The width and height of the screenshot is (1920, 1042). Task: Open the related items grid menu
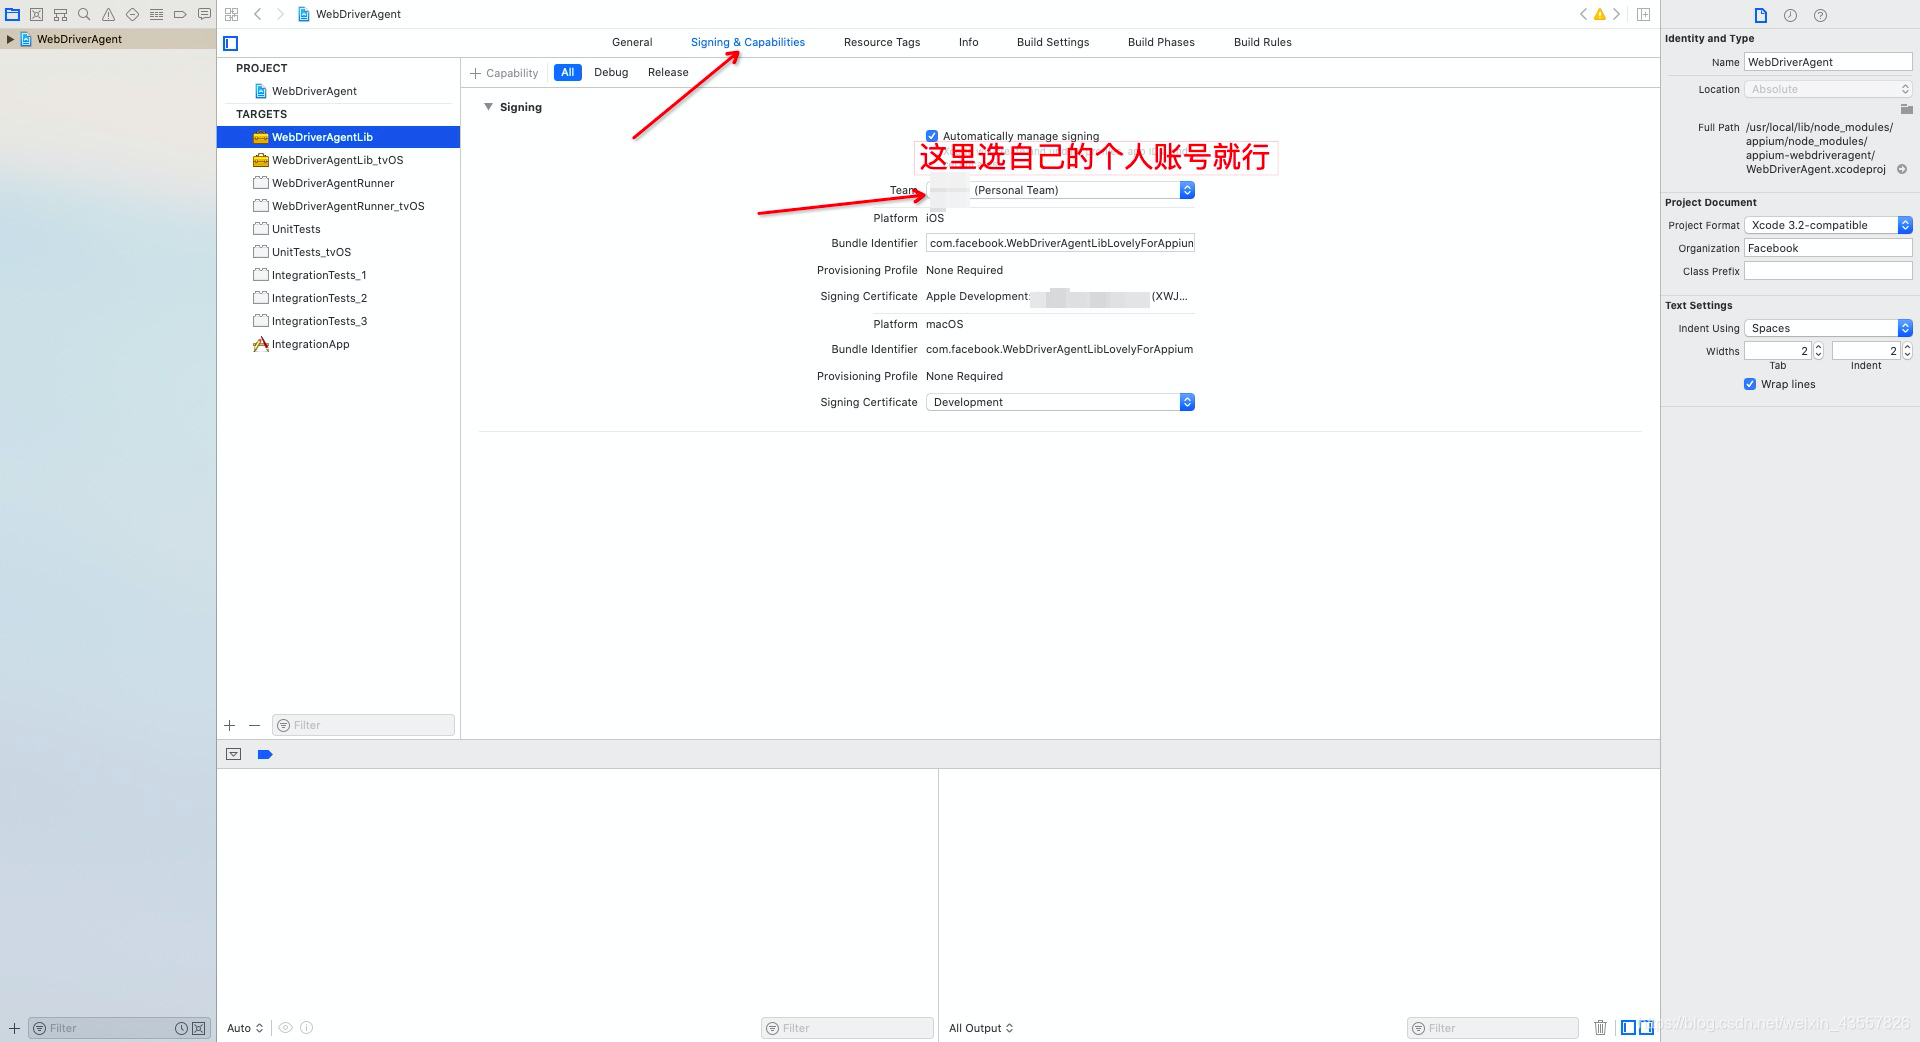pos(232,14)
